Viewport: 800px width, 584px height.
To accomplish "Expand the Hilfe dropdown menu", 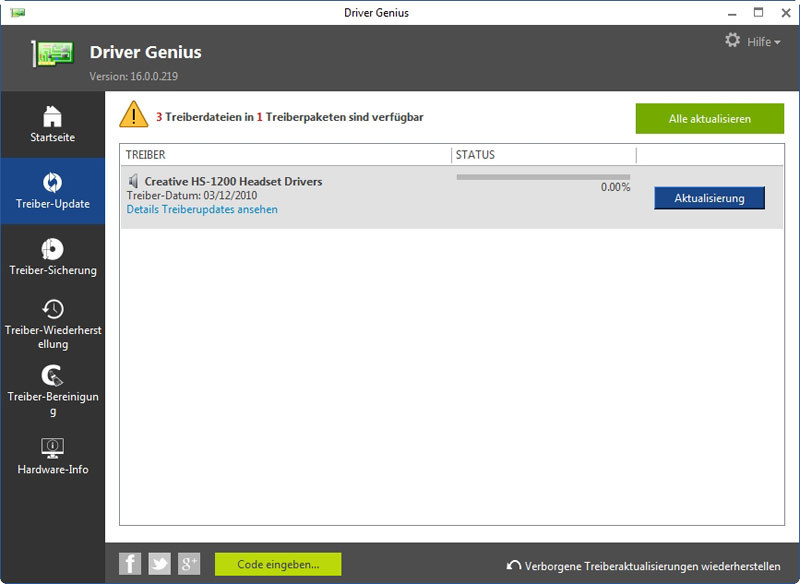I will tap(764, 42).
